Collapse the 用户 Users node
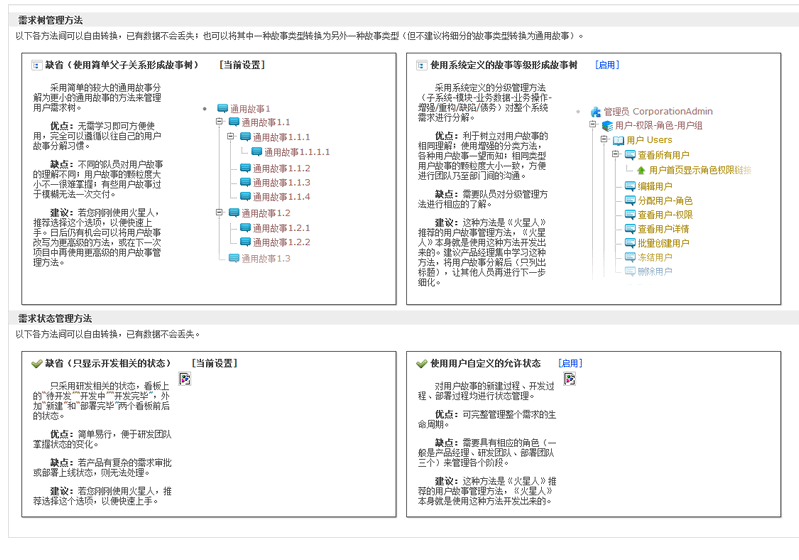This screenshot has width=799, height=560. click(x=604, y=139)
